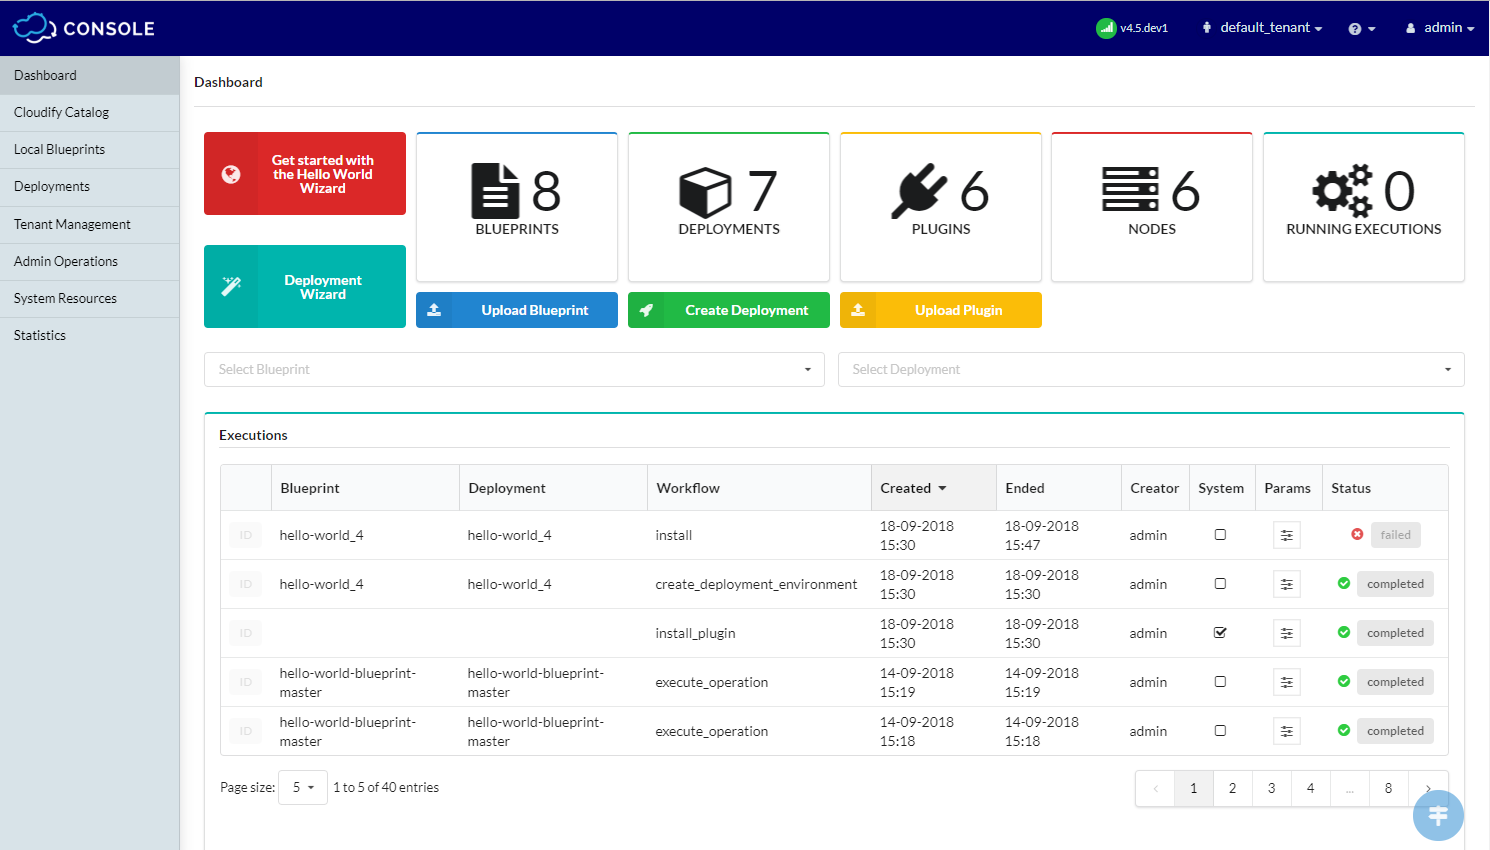Show params for 15:18 execute_operation execution

(1287, 731)
